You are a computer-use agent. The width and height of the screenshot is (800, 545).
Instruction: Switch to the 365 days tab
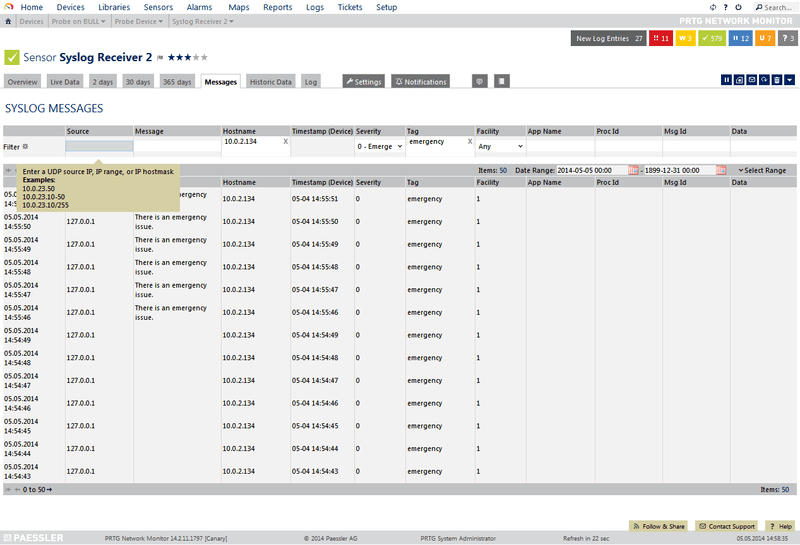click(x=177, y=82)
